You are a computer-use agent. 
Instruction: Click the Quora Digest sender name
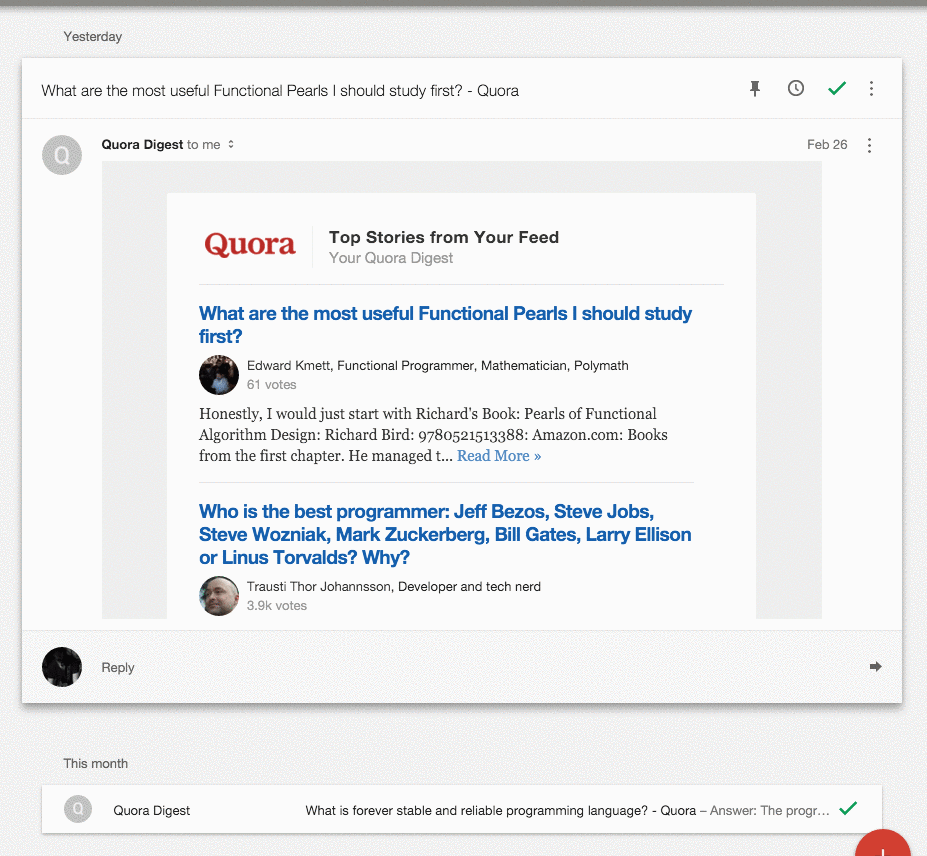point(142,144)
